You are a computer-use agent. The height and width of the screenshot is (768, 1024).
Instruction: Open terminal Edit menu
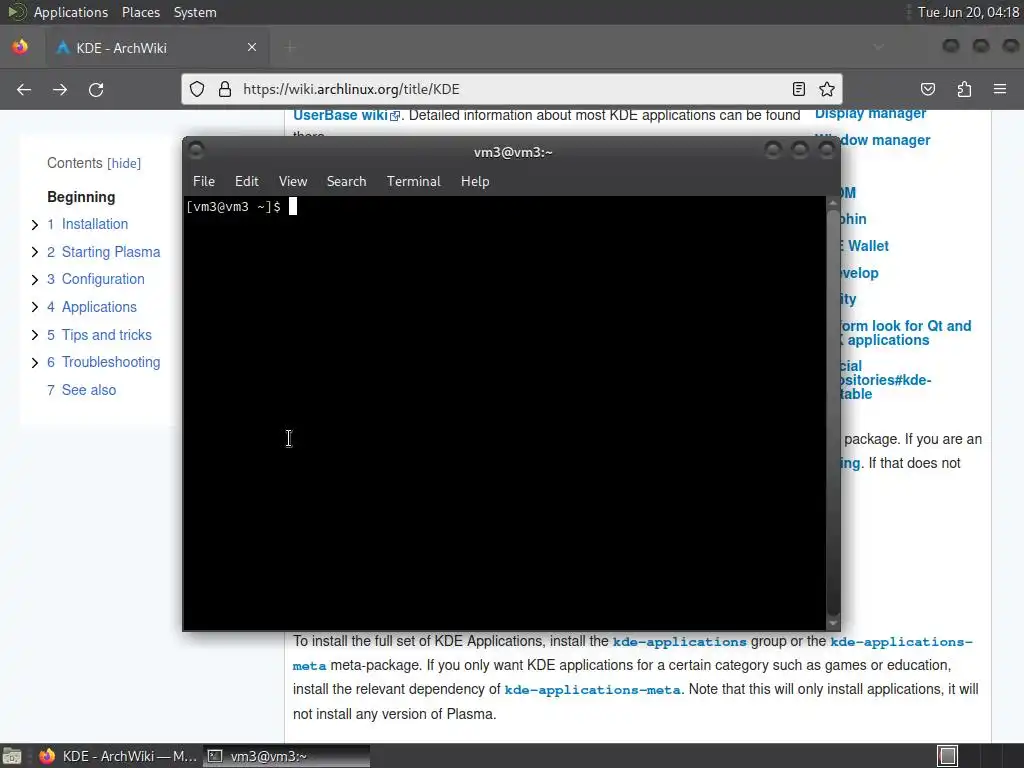(x=247, y=182)
